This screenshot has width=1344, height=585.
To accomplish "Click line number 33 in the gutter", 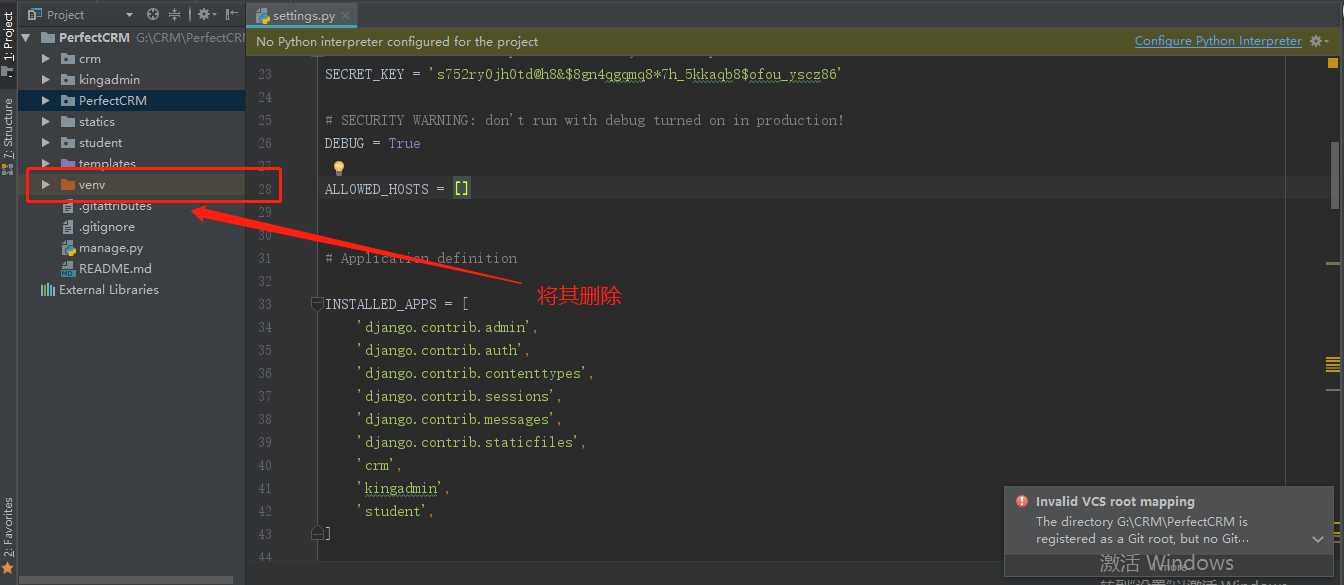I will (x=264, y=304).
